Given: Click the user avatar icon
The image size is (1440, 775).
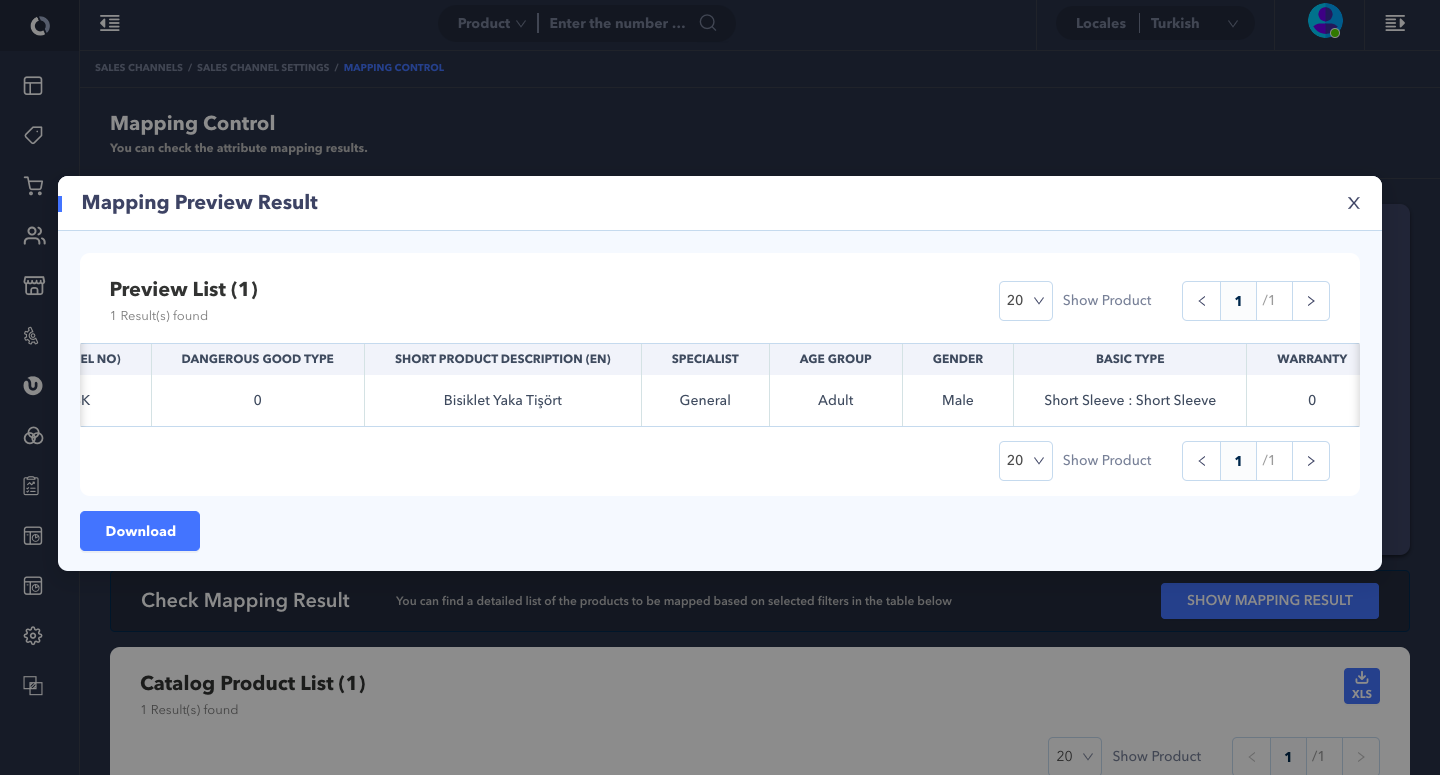Looking at the screenshot, I should pos(1325,22).
